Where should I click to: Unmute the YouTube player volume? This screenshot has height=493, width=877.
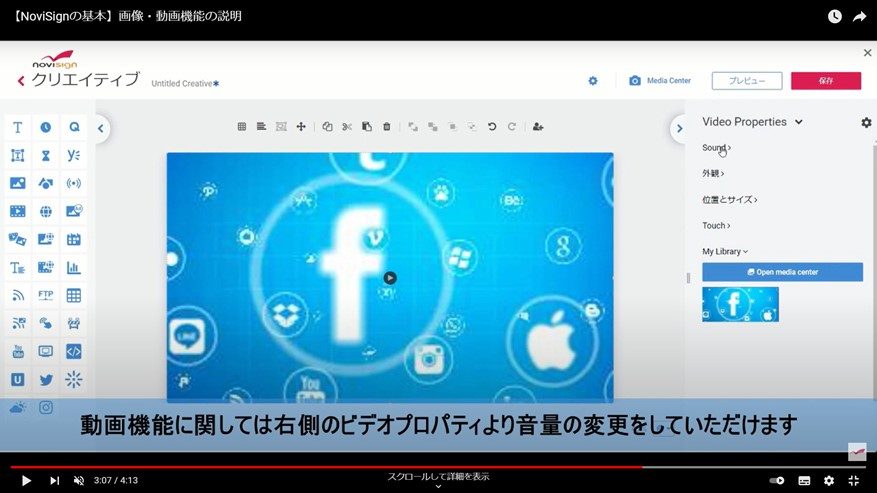(79, 480)
